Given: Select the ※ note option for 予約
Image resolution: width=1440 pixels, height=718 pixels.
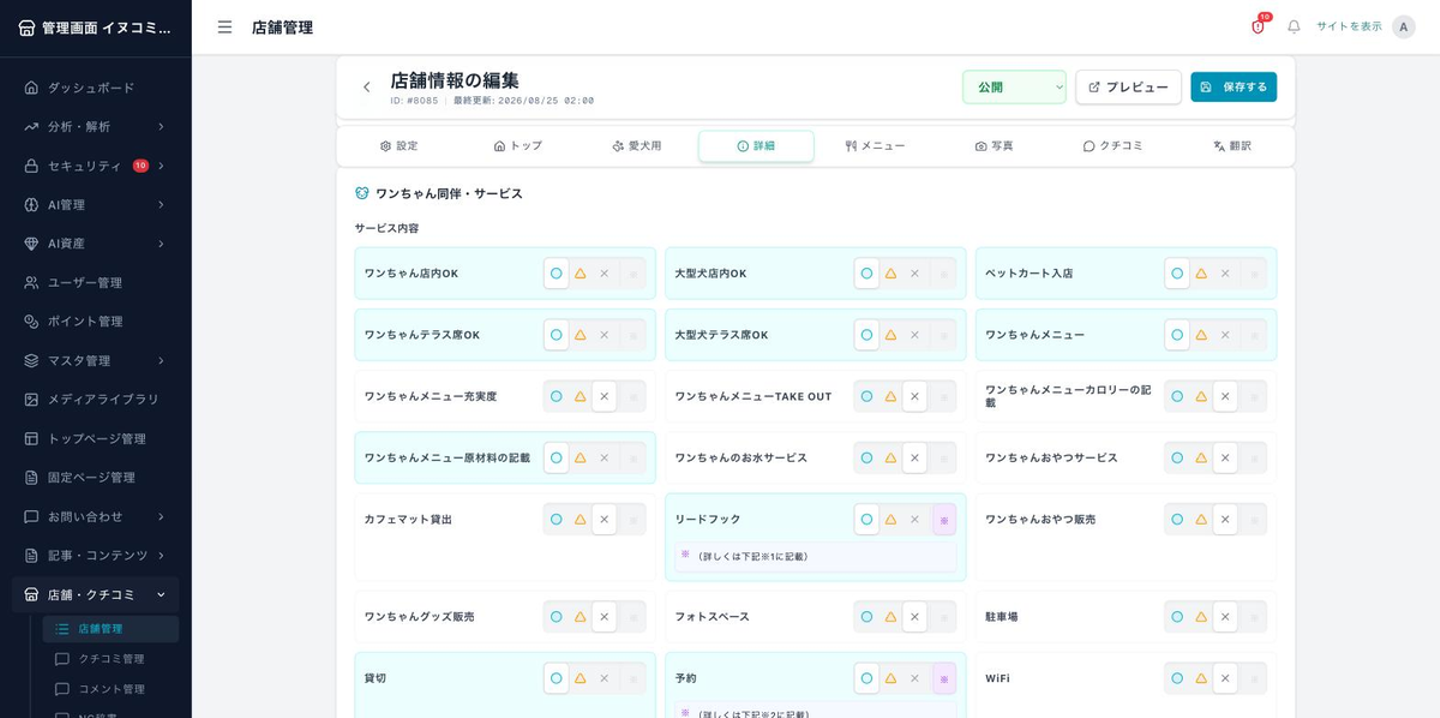Looking at the screenshot, I should point(944,679).
